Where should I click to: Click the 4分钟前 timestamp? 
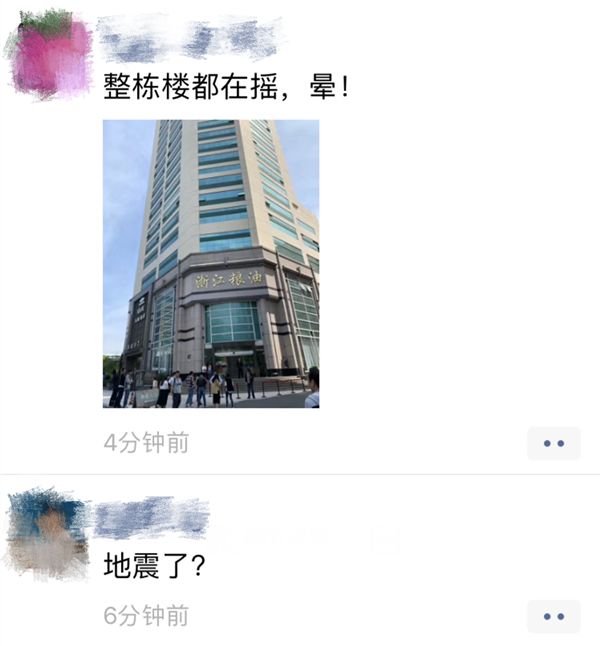(146, 443)
